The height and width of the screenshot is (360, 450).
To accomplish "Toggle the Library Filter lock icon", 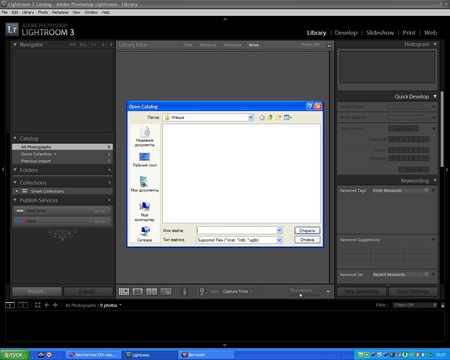I will click(329, 45).
